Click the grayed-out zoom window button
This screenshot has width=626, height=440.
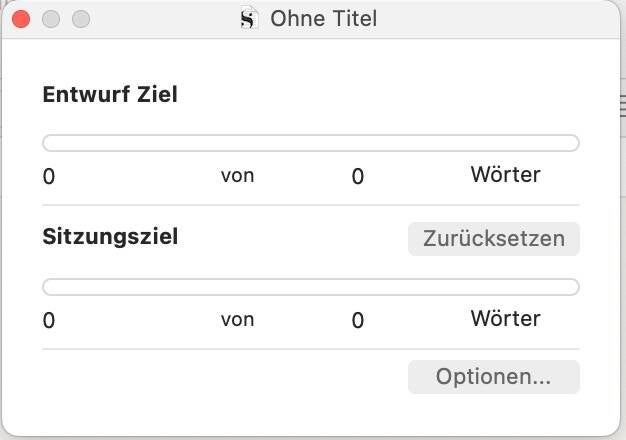point(81,19)
